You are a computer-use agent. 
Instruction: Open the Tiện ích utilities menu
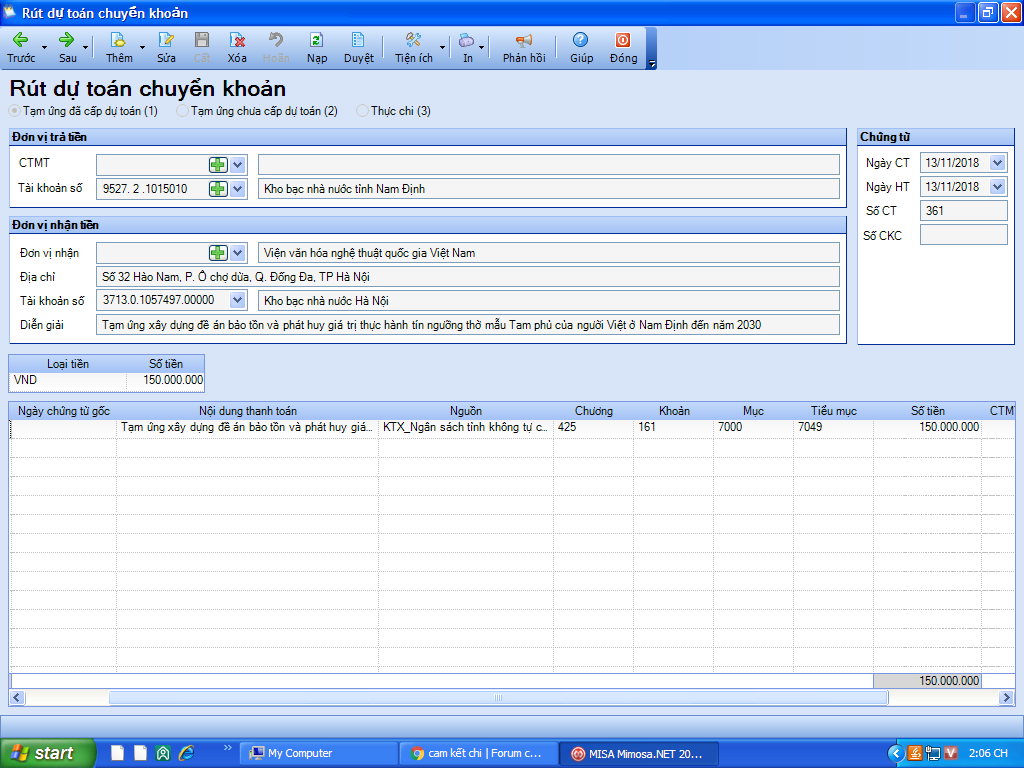click(414, 41)
